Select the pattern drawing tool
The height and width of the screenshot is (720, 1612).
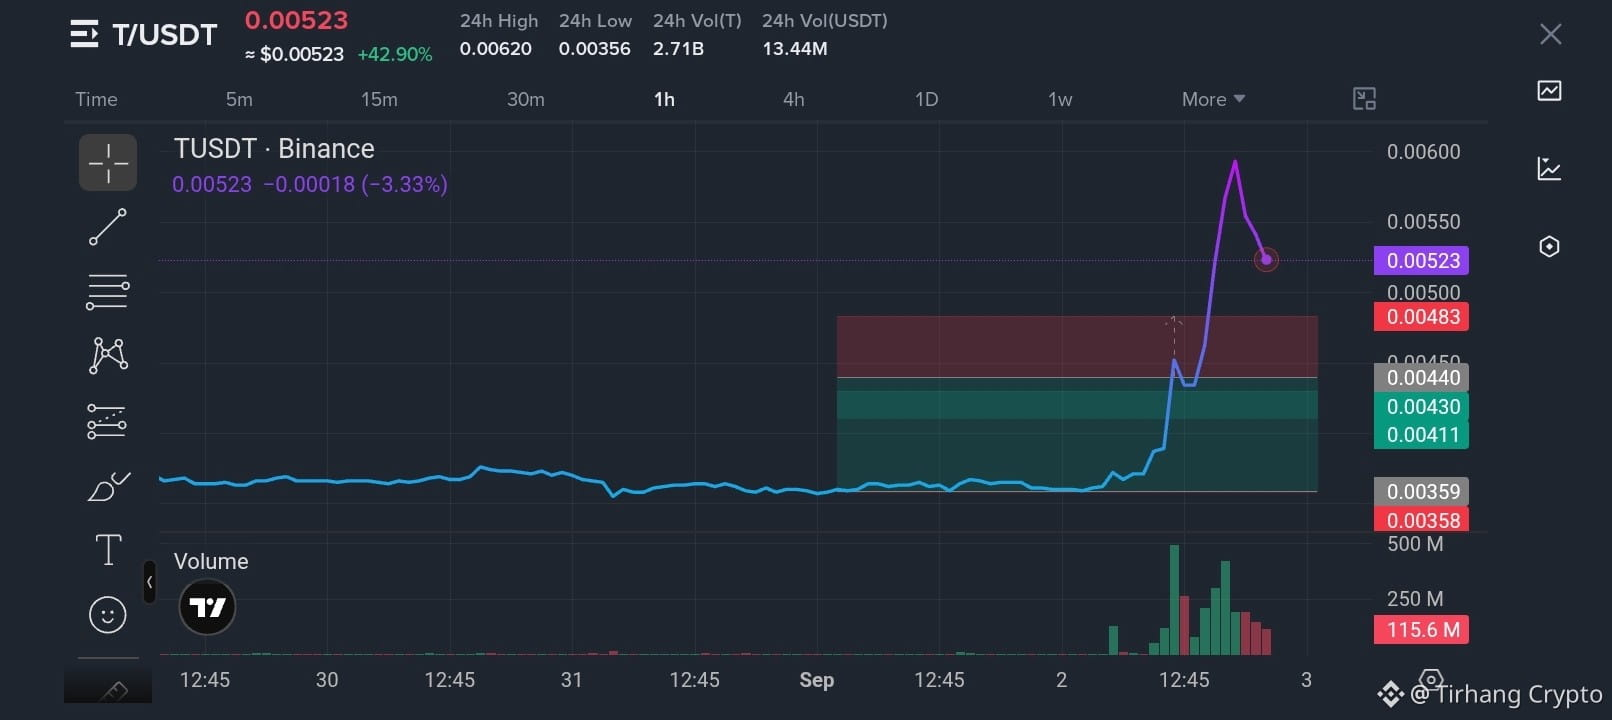click(x=108, y=356)
